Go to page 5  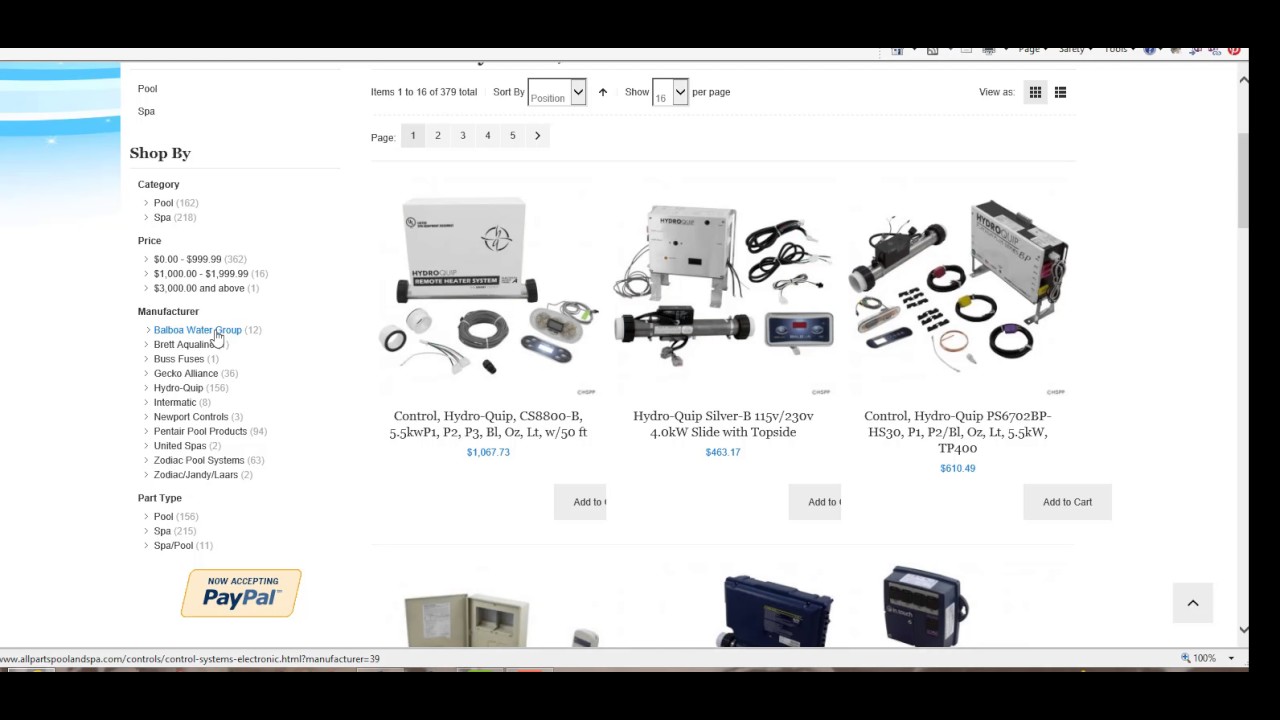[512, 135]
